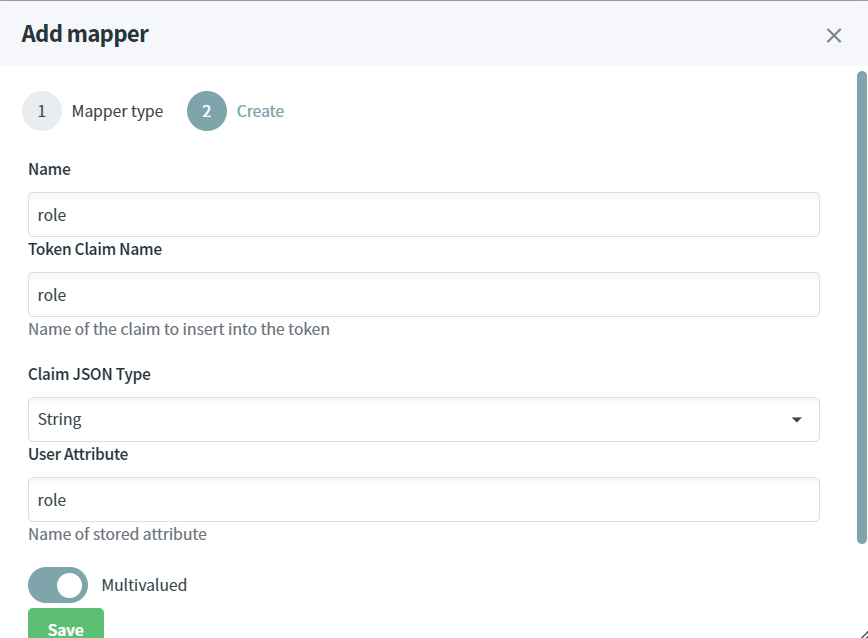Click the green Save button
Image resolution: width=868 pixels, height=638 pixels.
tap(65, 628)
